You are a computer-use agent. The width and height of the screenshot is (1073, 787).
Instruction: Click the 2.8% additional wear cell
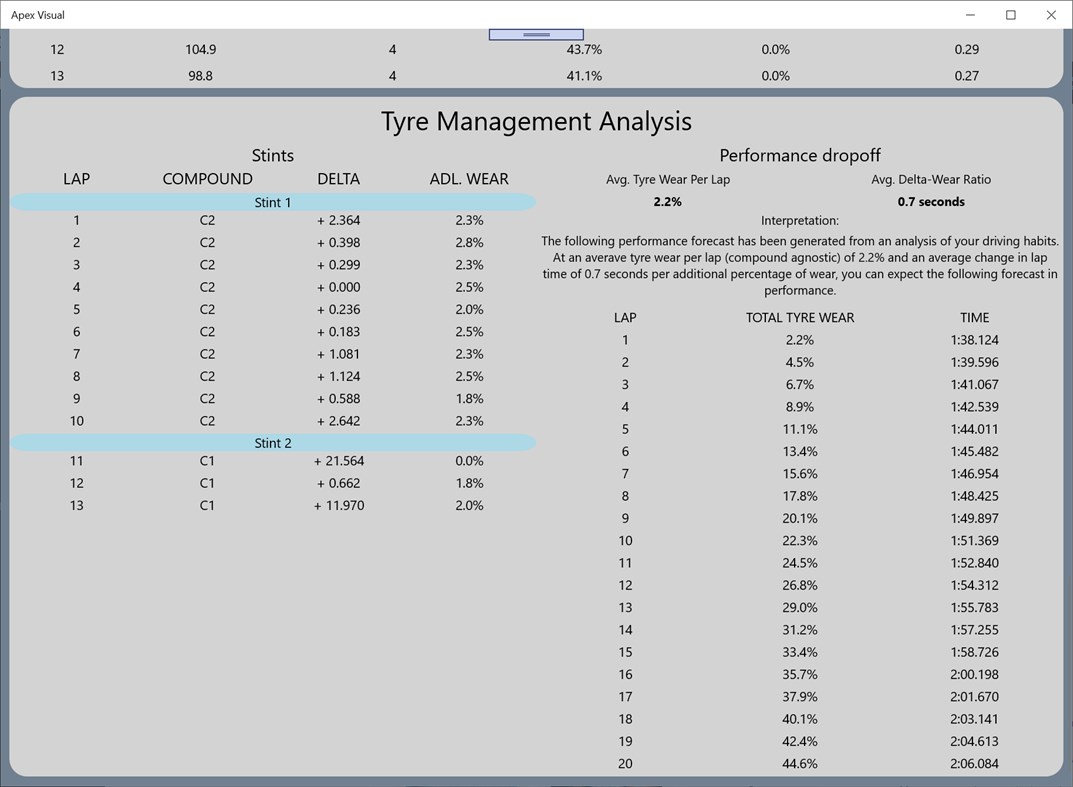point(469,242)
